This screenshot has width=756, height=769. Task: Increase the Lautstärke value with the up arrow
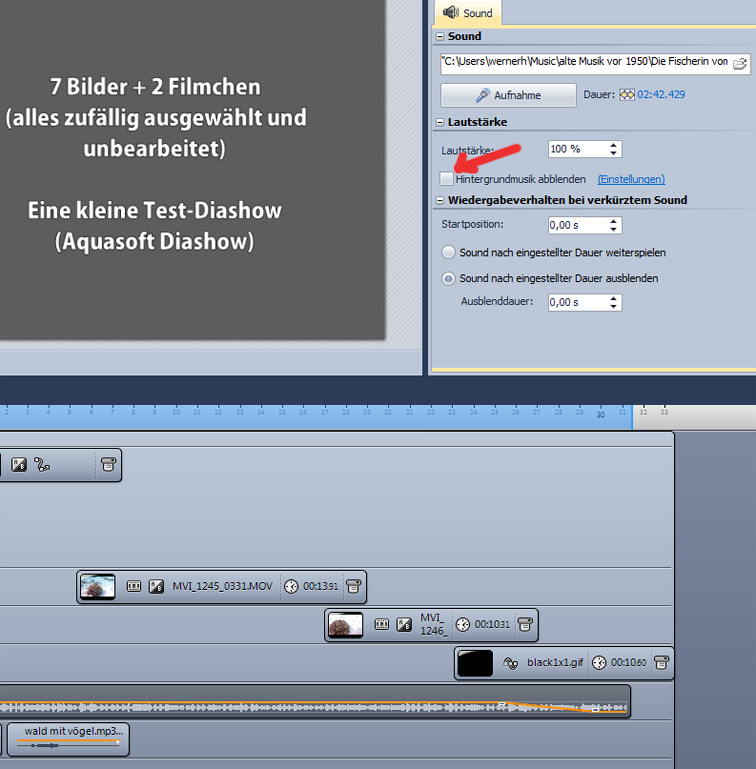coord(613,144)
